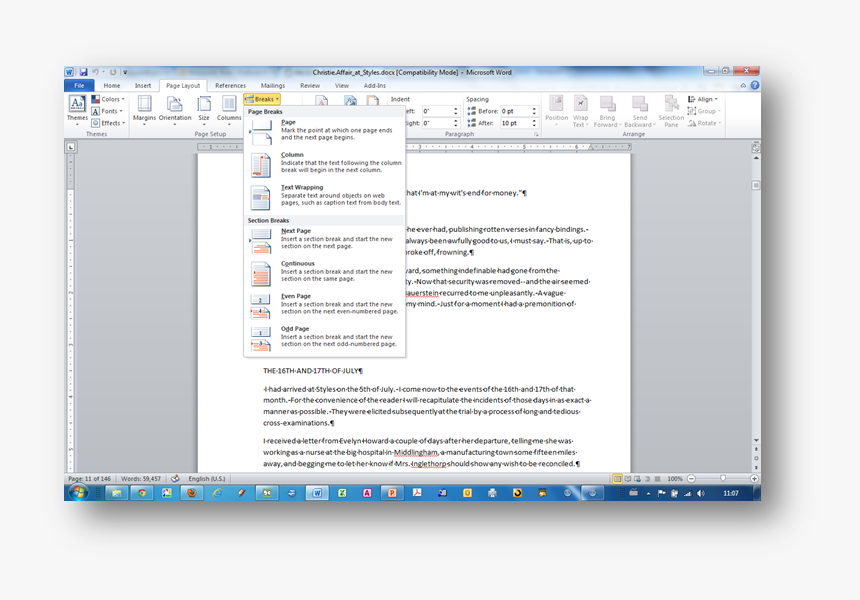Open the Wrap Text options
860x600 pixels.
580,111
